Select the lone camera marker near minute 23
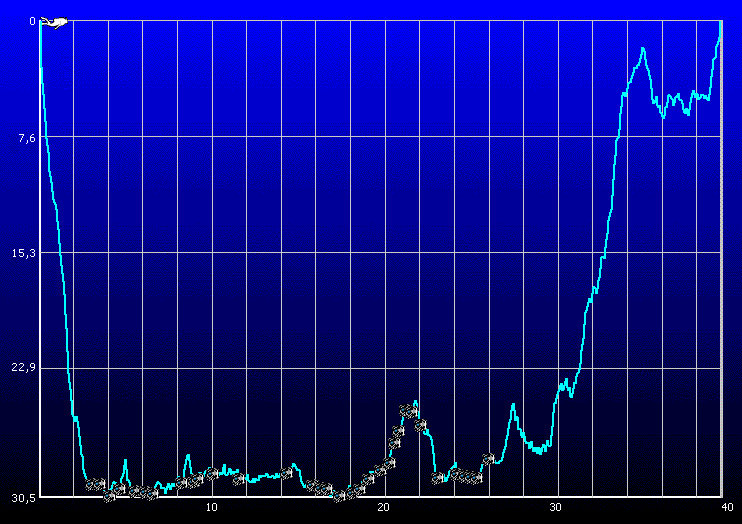Viewport: 742px width, 524px height. 438,478
